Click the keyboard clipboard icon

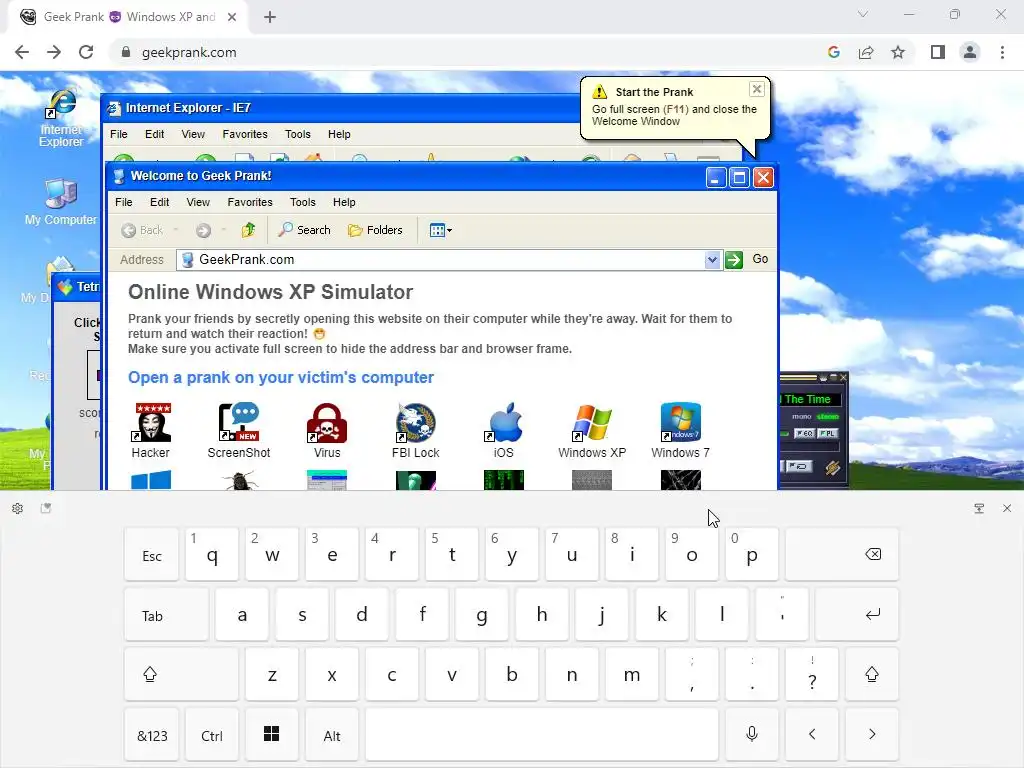46,508
